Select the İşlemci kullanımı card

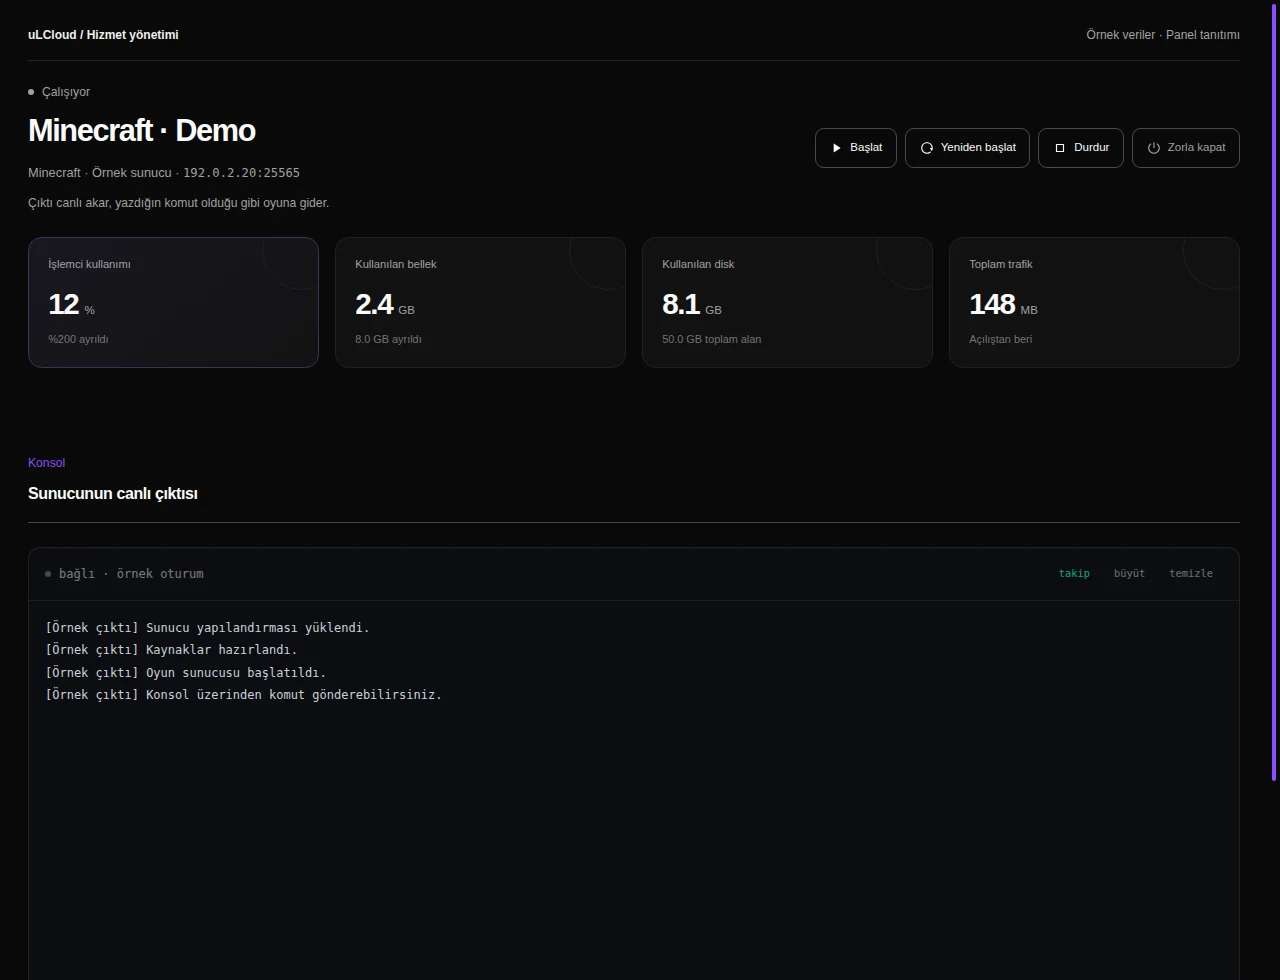(173, 302)
